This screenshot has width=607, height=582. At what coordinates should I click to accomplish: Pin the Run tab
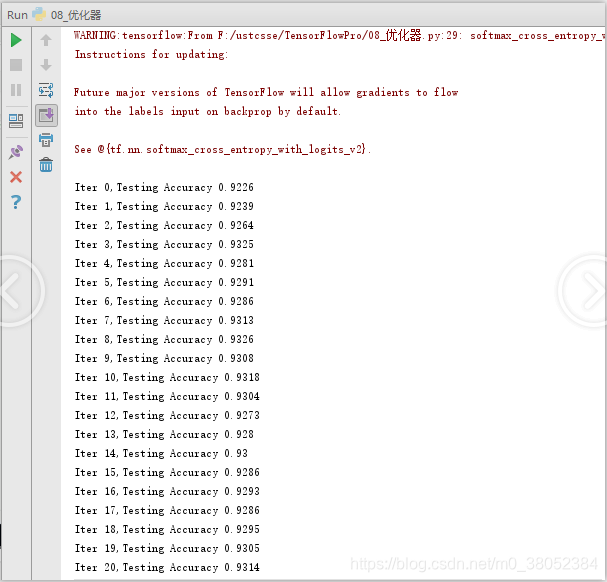tap(16, 152)
